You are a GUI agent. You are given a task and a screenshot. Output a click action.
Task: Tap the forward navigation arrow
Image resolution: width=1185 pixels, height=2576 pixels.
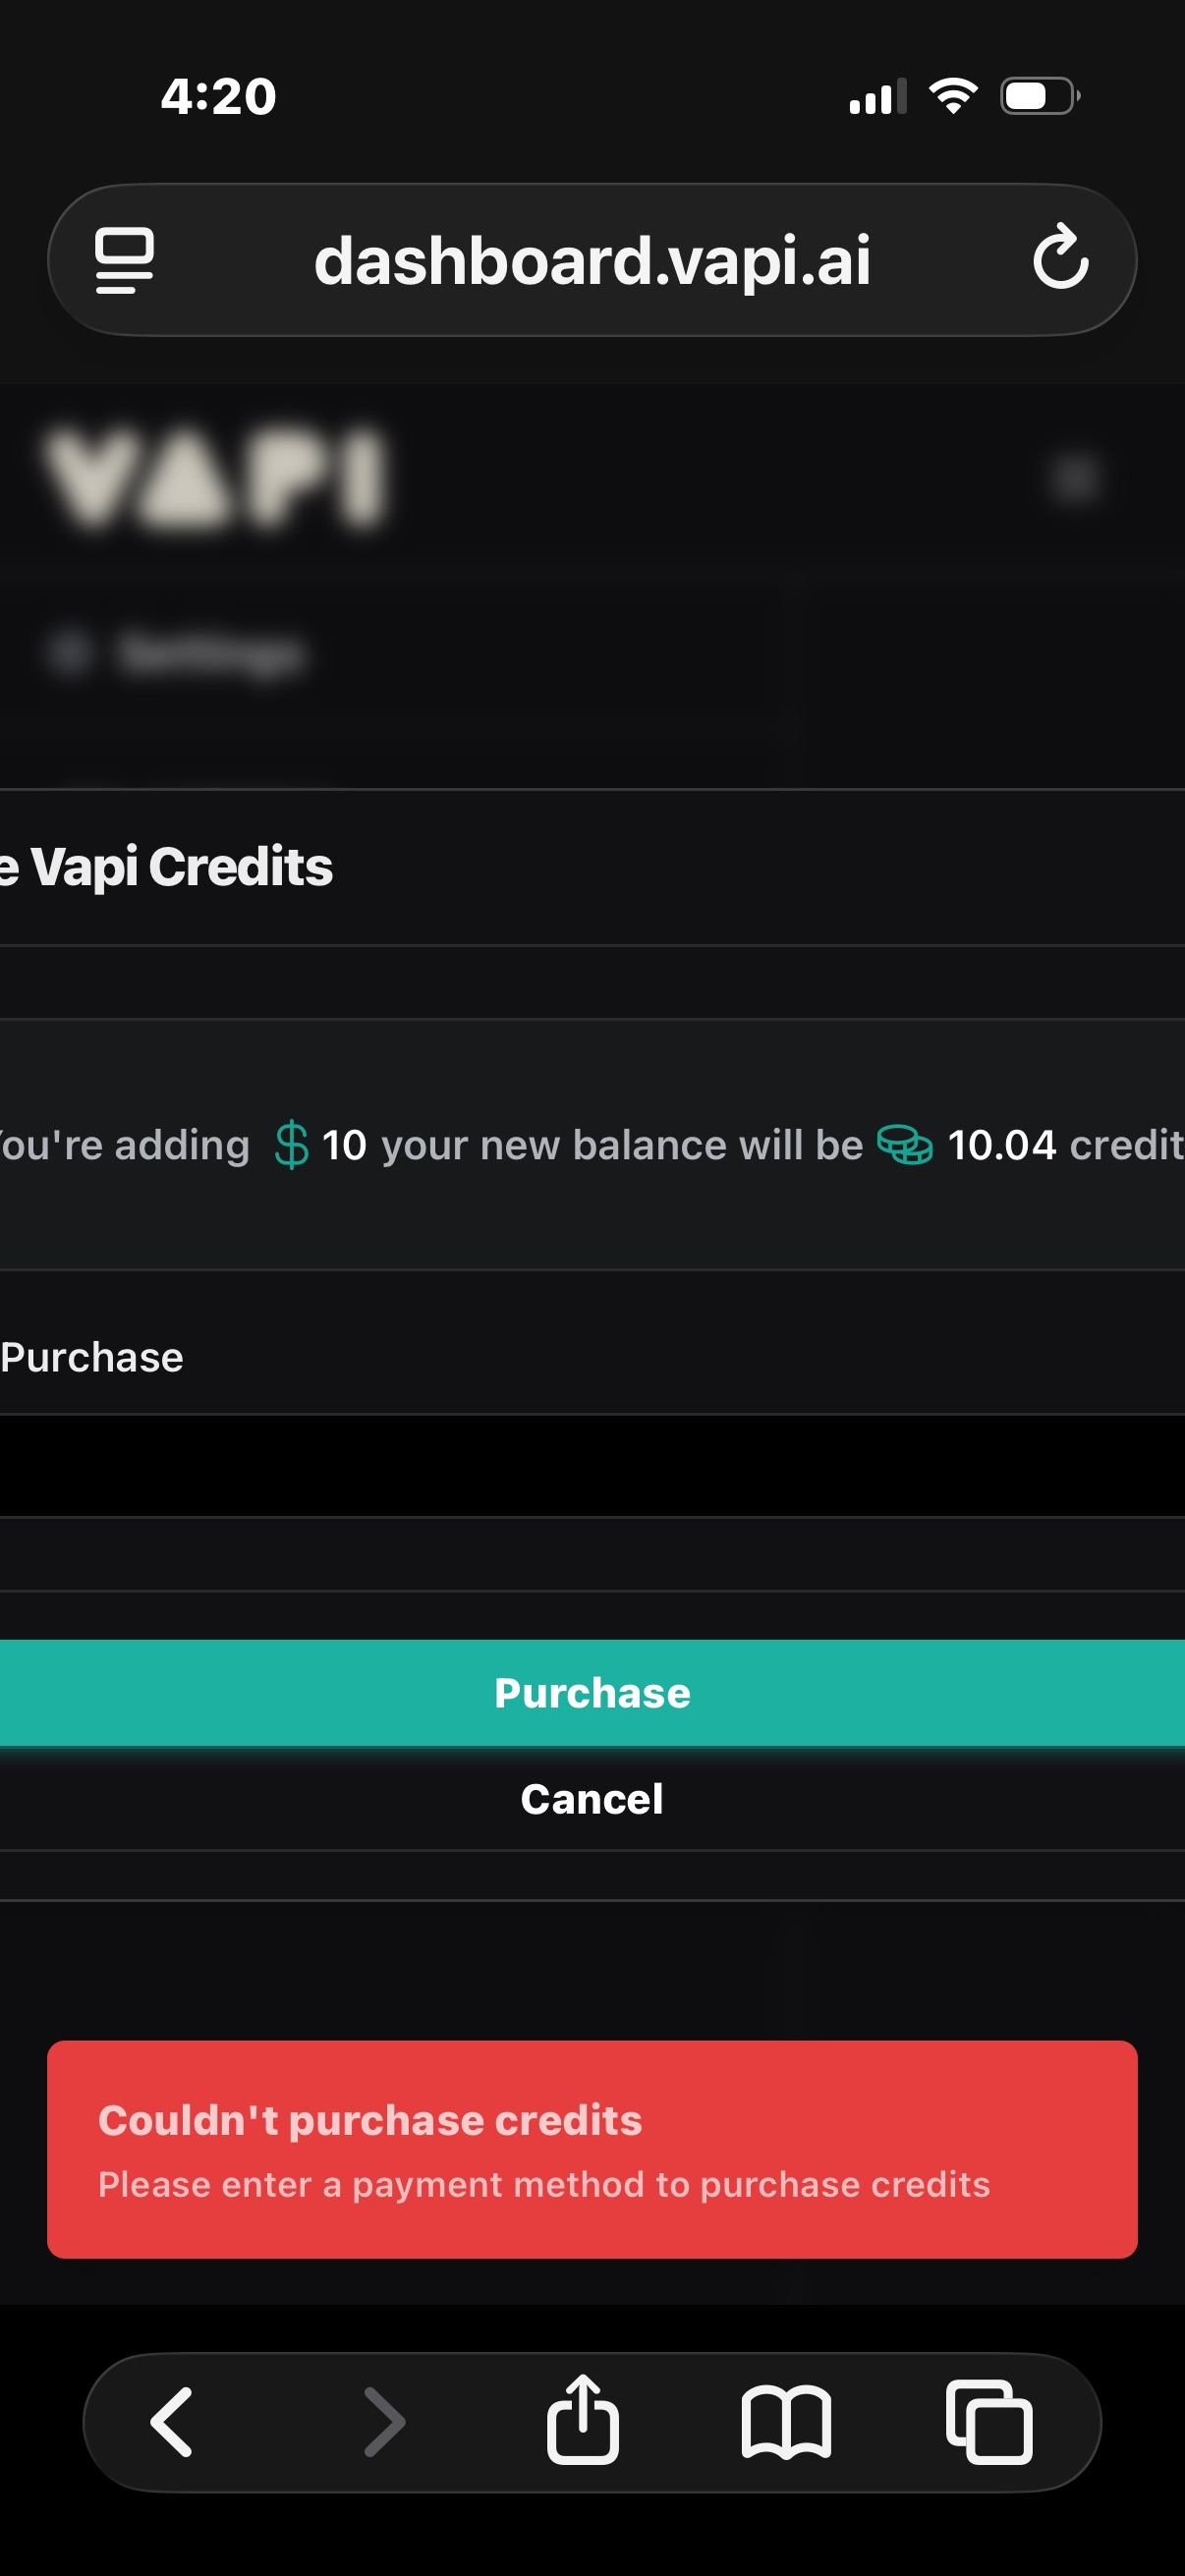pos(384,2421)
